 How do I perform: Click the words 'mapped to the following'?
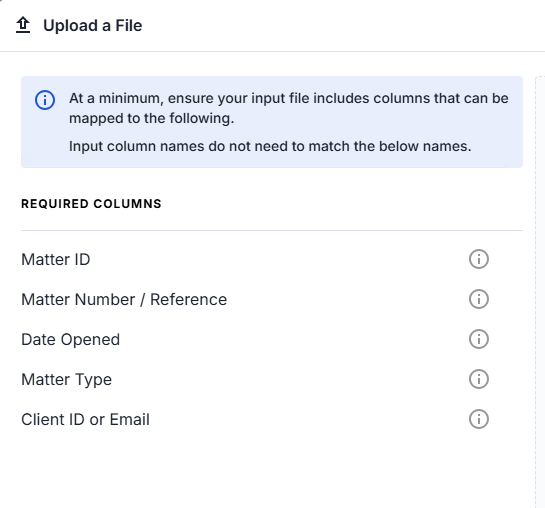[x=150, y=118]
